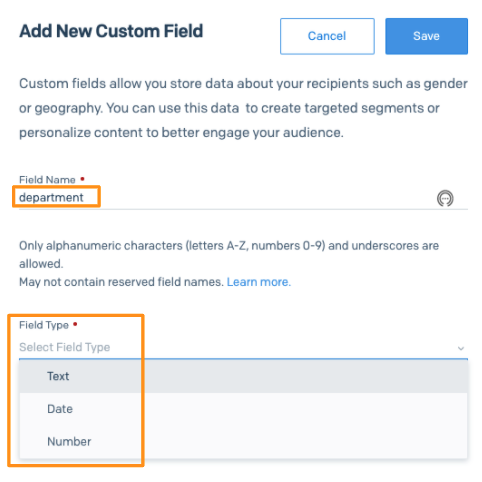This screenshot has height=482, width=482.
Task: Click the red required dot beside Field Name
Action: 82,179
